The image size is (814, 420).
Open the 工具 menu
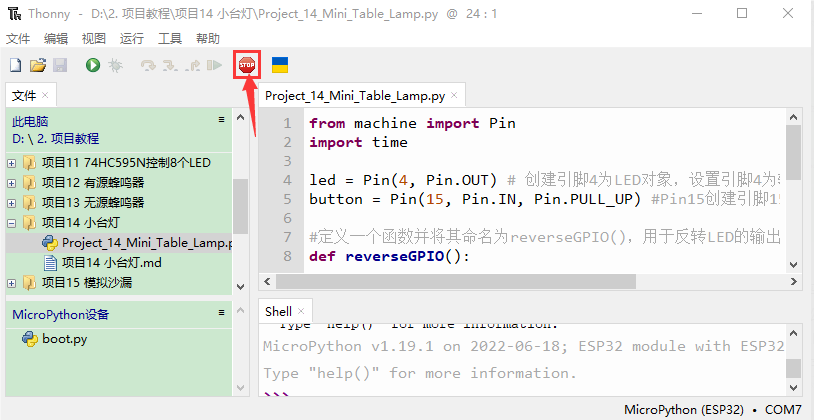[x=169, y=38]
